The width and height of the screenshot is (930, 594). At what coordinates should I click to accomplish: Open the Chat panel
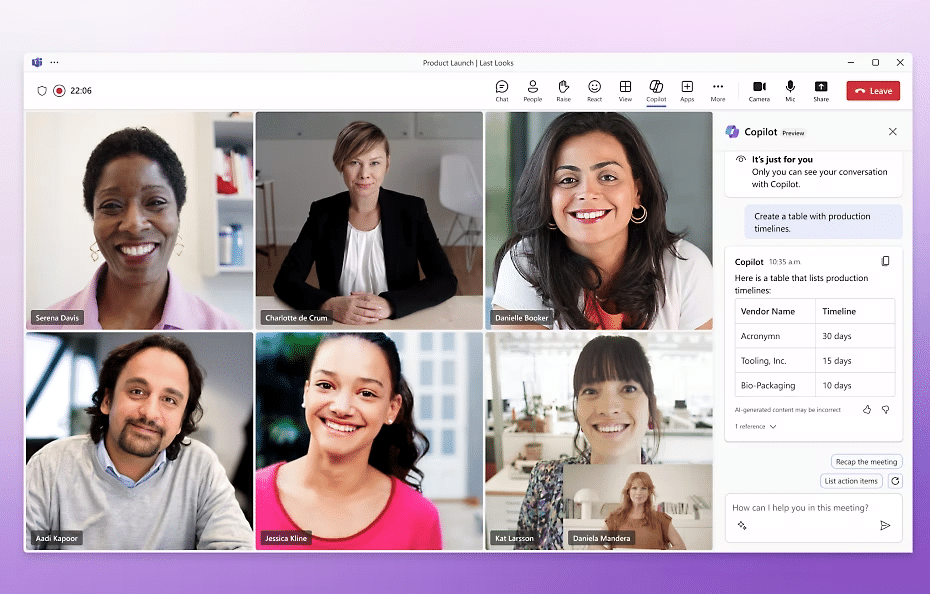tap(502, 90)
